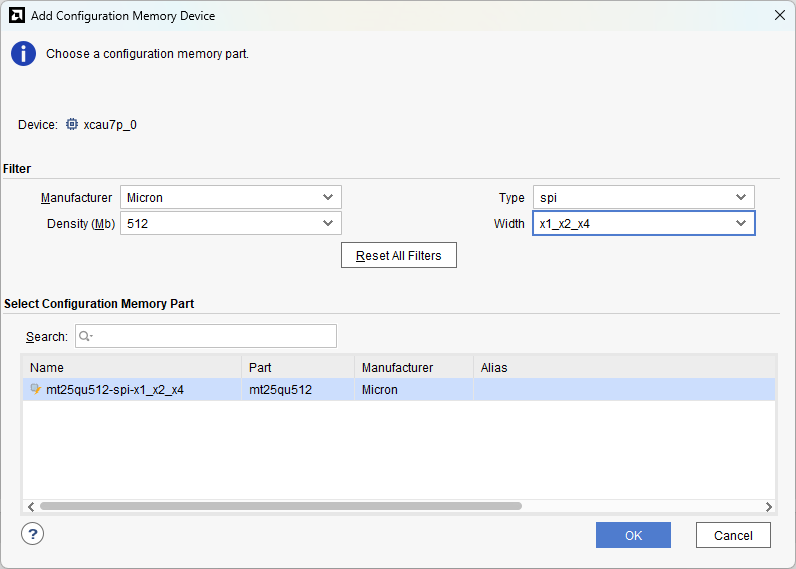Expand the Width dropdown
This screenshot has height=569, width=796.
coord(643,223)
